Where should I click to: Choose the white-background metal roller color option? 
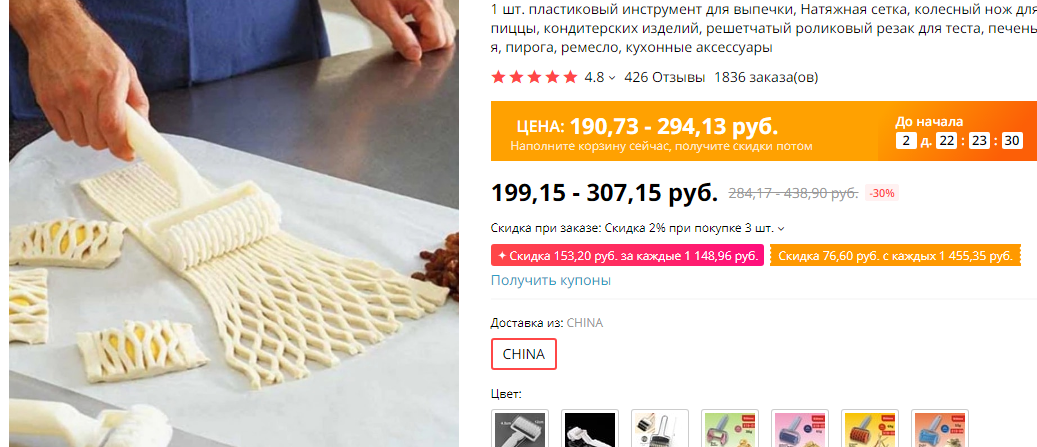pos(659,428)
